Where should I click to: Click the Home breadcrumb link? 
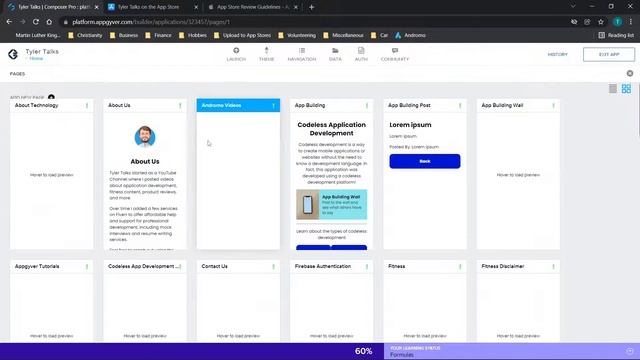(36, 58)
